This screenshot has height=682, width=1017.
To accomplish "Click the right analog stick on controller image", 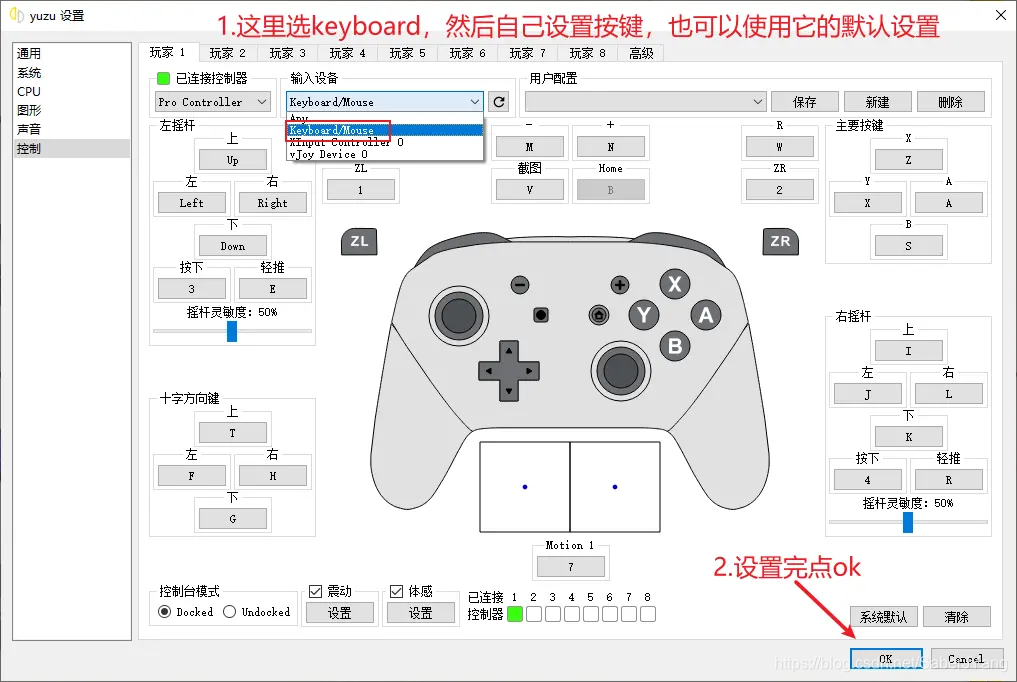I will 621,370.
